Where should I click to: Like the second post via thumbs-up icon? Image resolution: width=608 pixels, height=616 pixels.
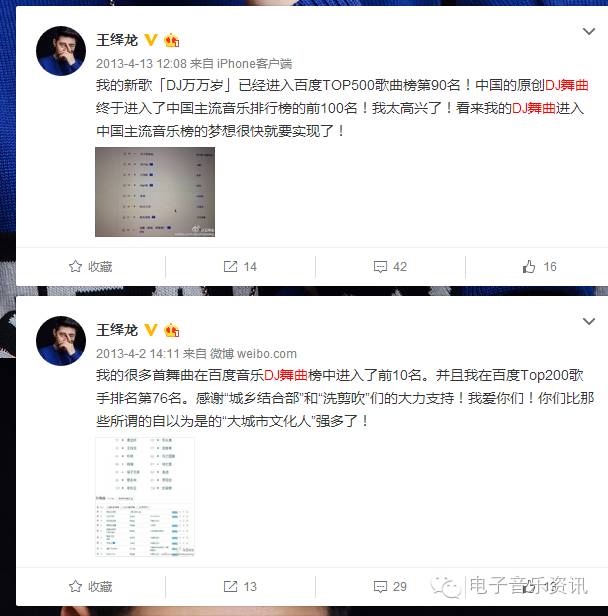(x=529, y=587)
